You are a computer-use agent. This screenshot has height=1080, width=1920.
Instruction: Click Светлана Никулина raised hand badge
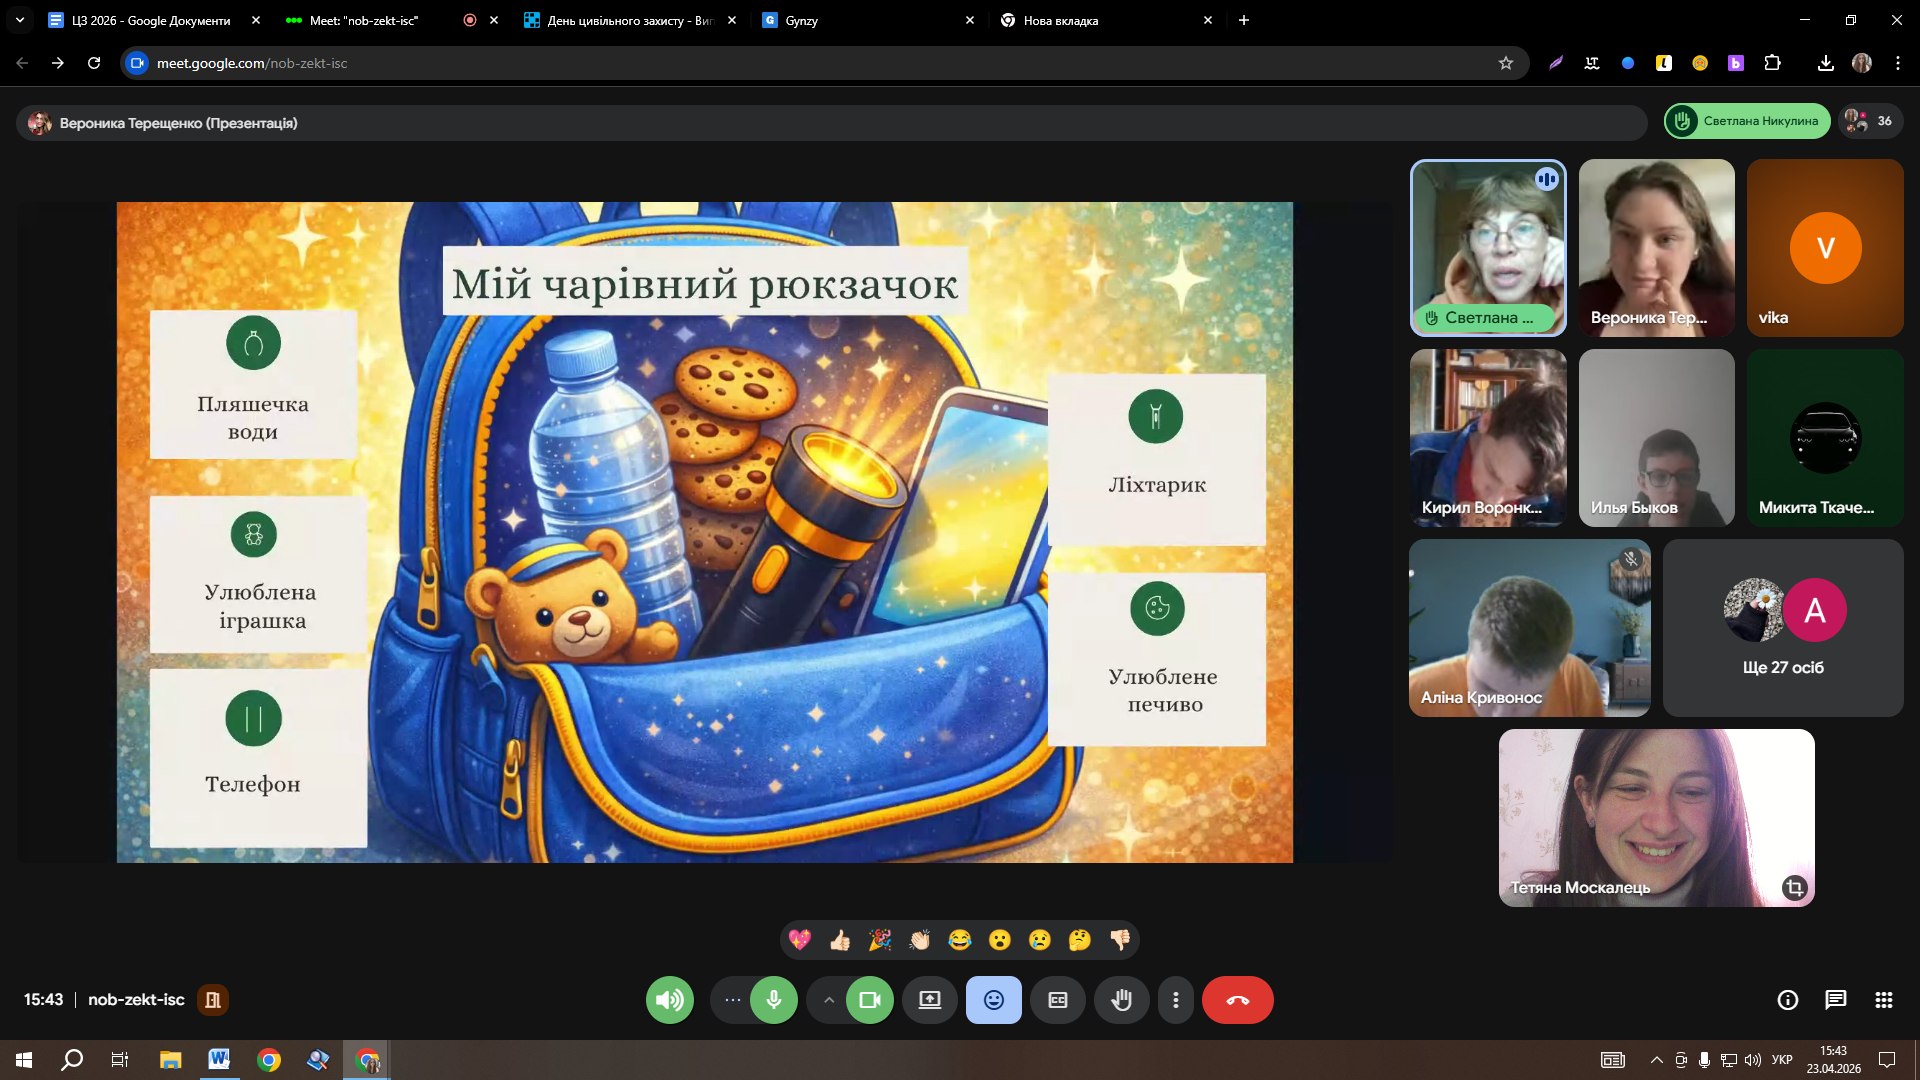tap(1747, 121)
